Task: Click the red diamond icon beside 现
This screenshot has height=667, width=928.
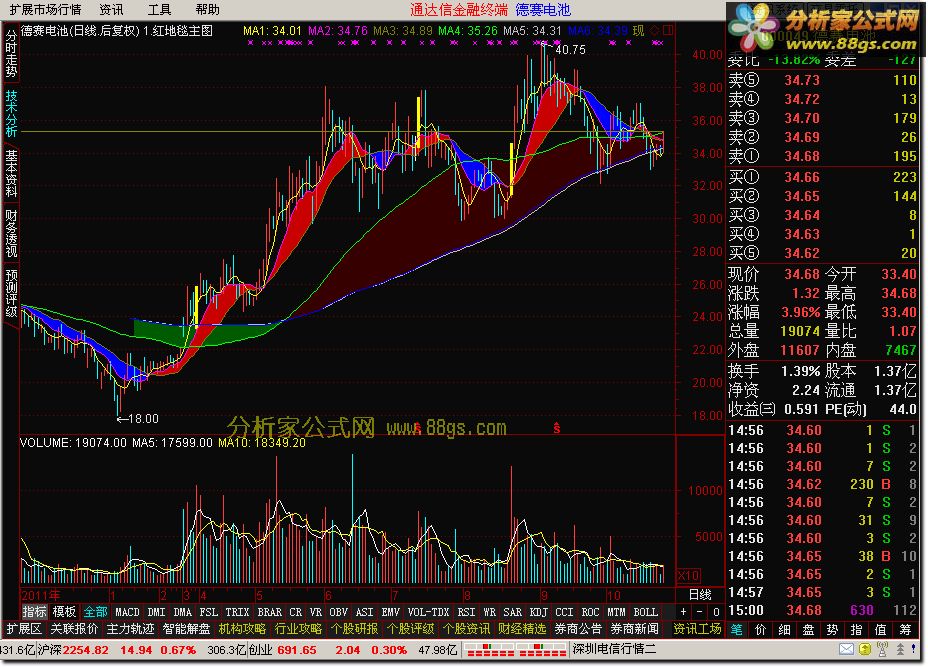Action: [x=655, y=30]
